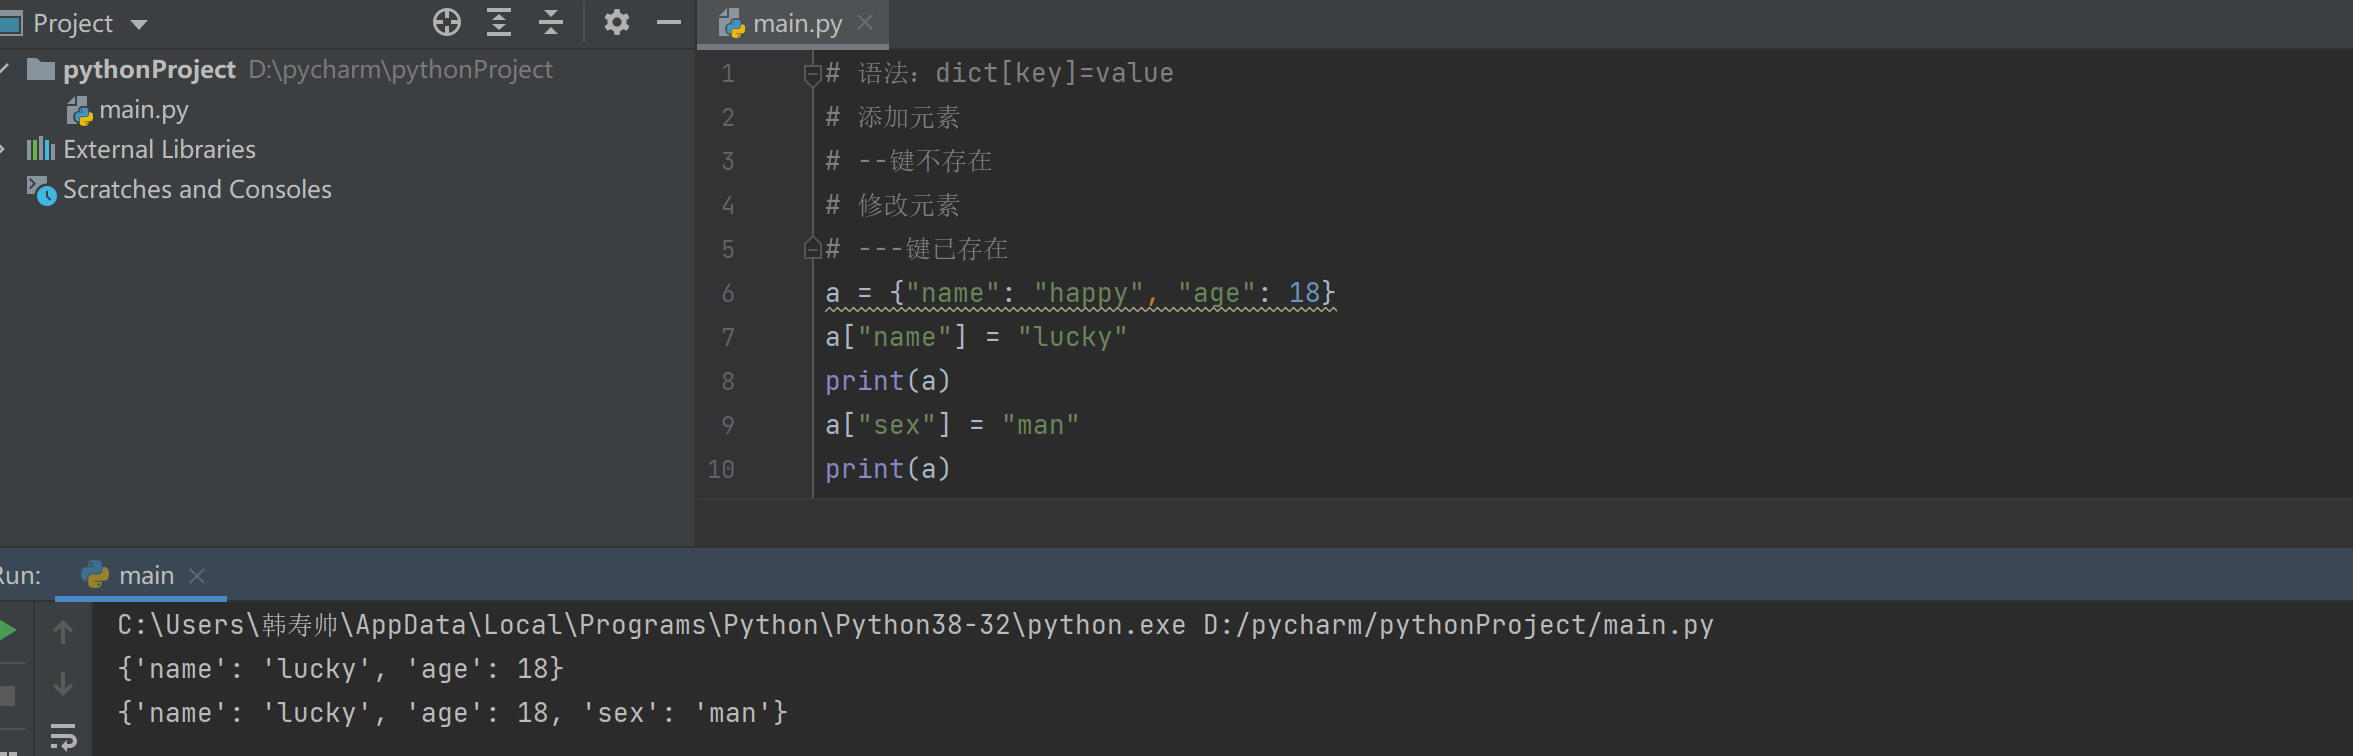Collapse the pythonProject folder tree

(x=5, y=69)
